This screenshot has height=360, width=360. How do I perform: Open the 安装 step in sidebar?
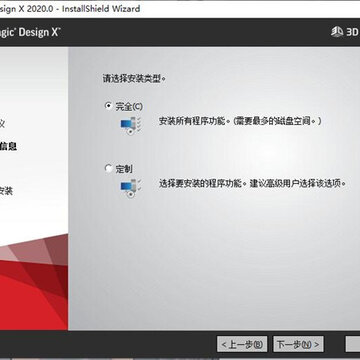(6, 191)
